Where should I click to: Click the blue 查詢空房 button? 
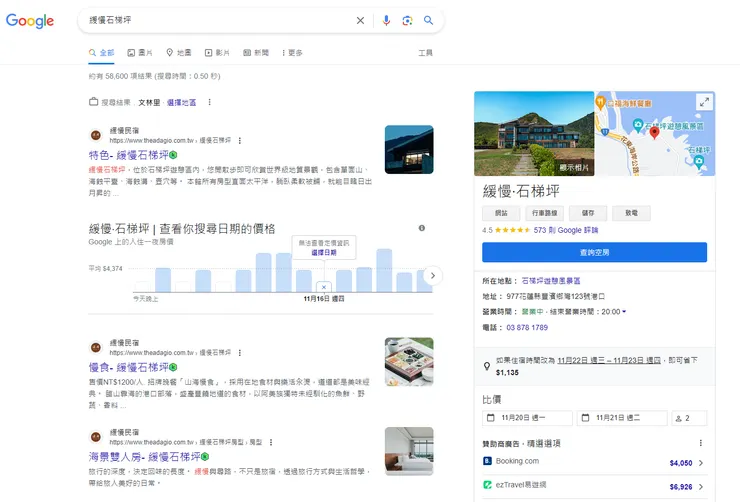coord(595,252)
